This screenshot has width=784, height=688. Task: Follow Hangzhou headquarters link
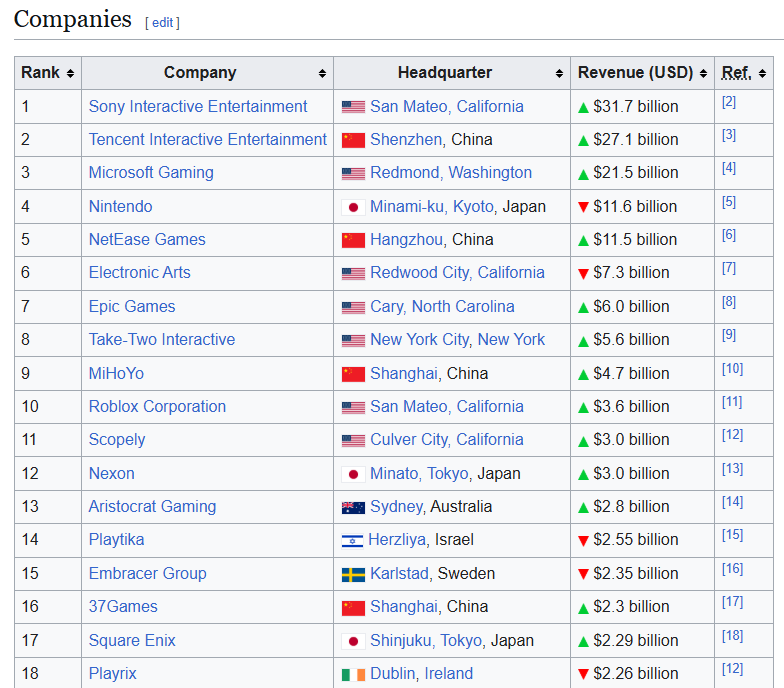(406, 240)
